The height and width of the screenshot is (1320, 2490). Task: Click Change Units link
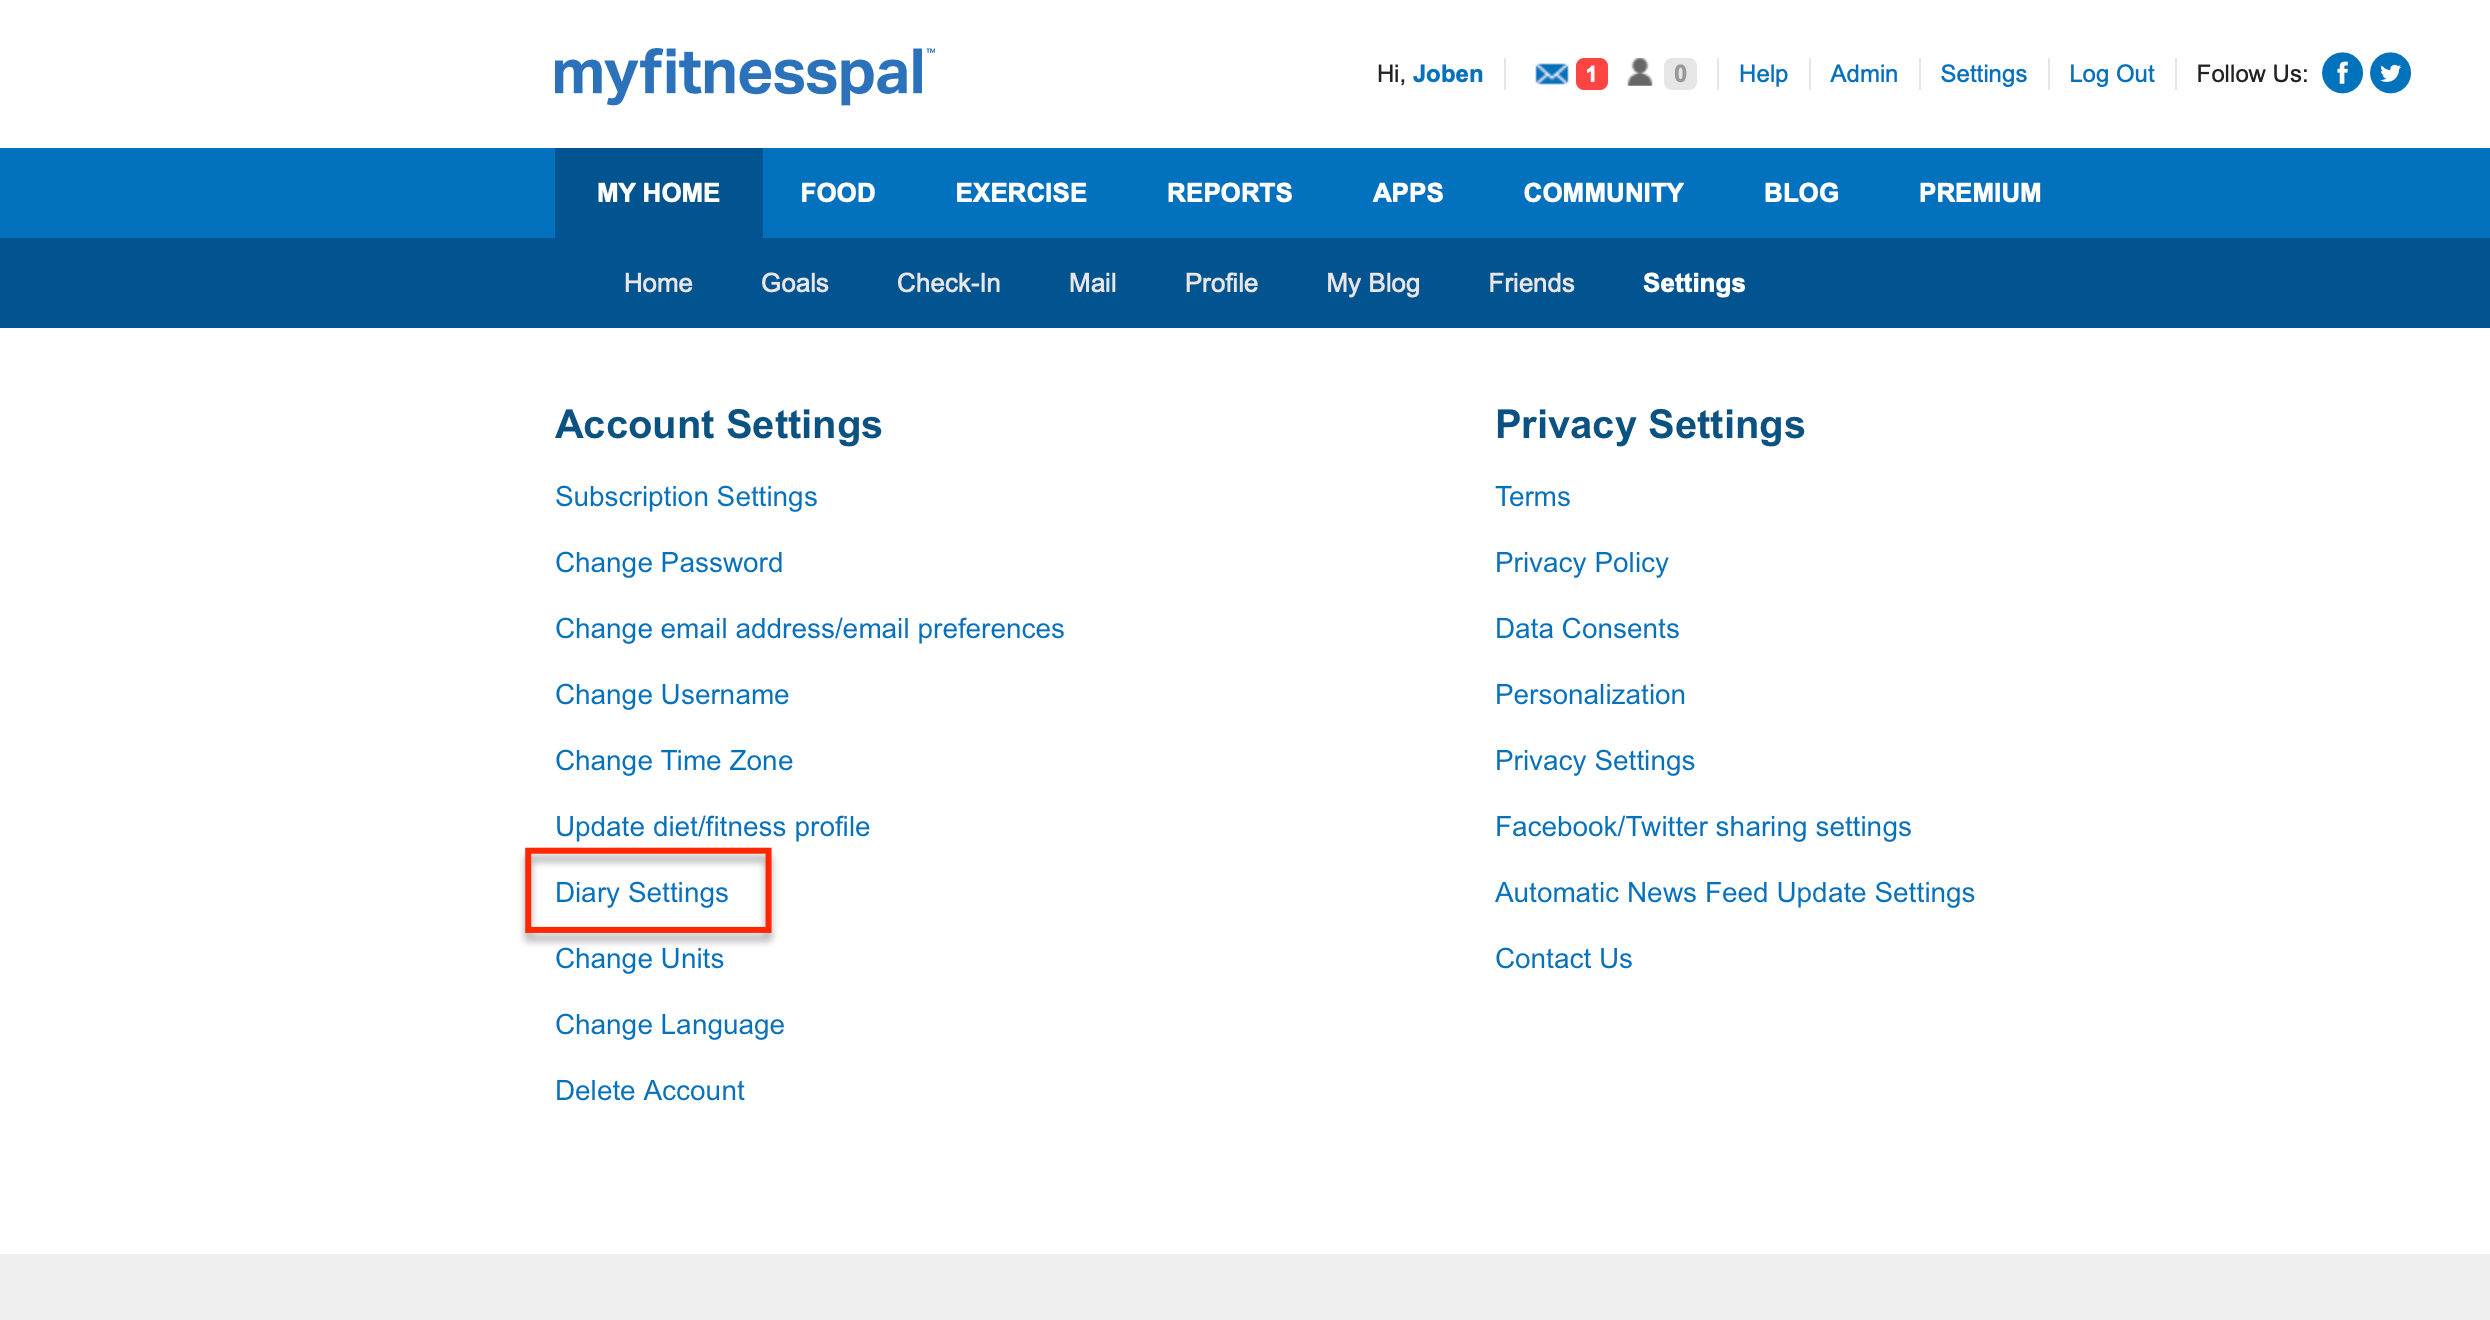[640, 959]
